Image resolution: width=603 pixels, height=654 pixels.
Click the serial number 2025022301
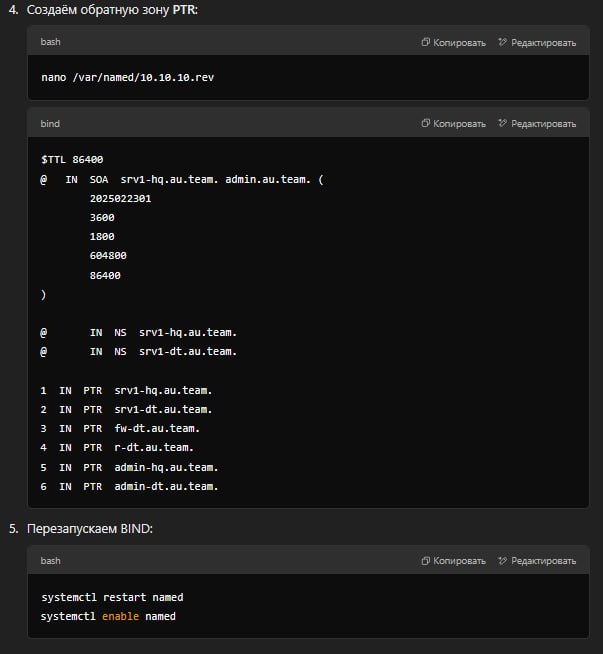[x=120, y=198]
